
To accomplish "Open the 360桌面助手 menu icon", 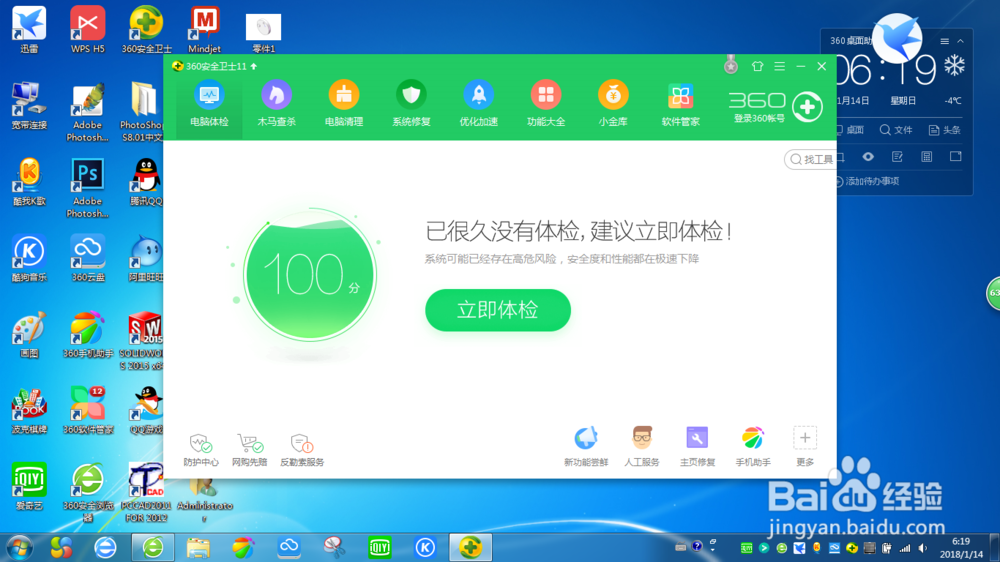I will pyautogui.click(x=945, y=41).
